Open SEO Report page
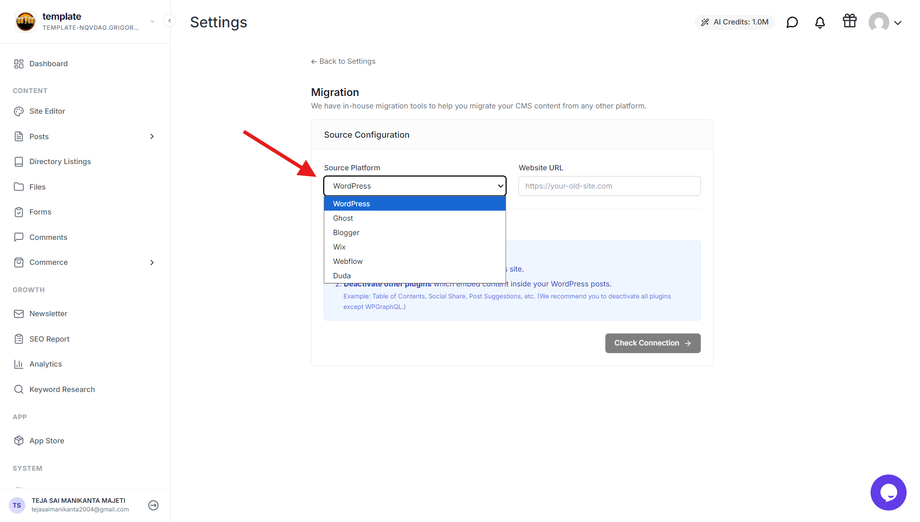920x522 pixels. click(49, 339)
